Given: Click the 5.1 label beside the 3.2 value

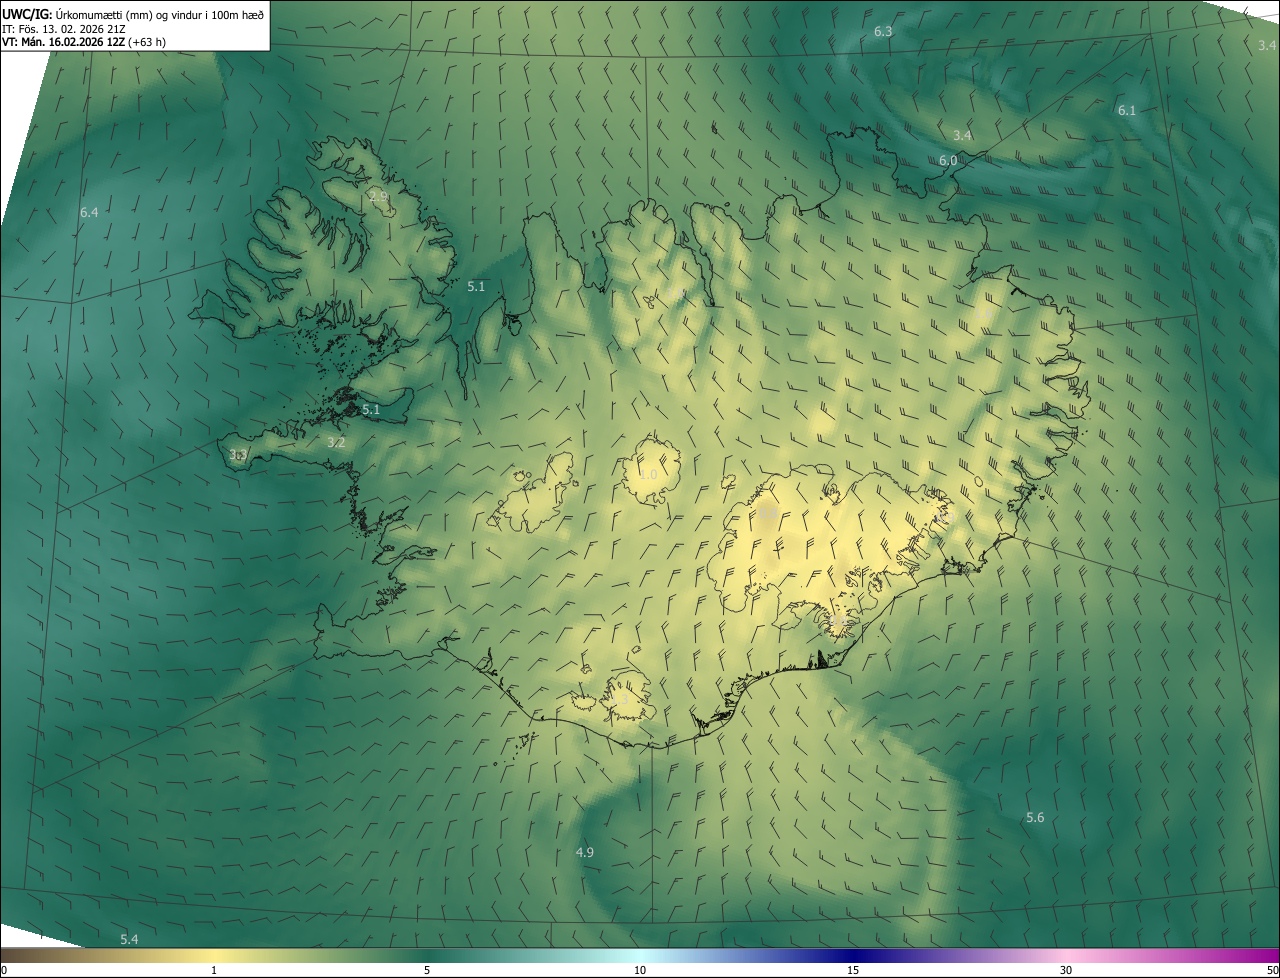Looking at the screenshot, I should [371, 410].
